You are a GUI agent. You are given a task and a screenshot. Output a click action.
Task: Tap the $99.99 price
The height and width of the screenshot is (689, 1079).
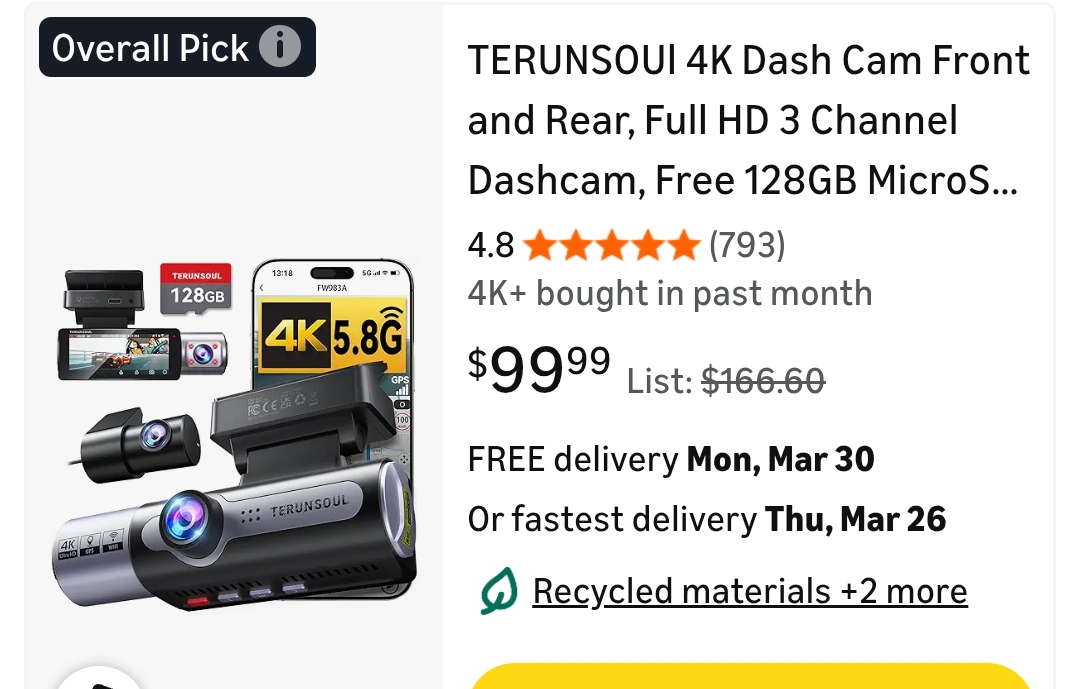pos(539,368)
